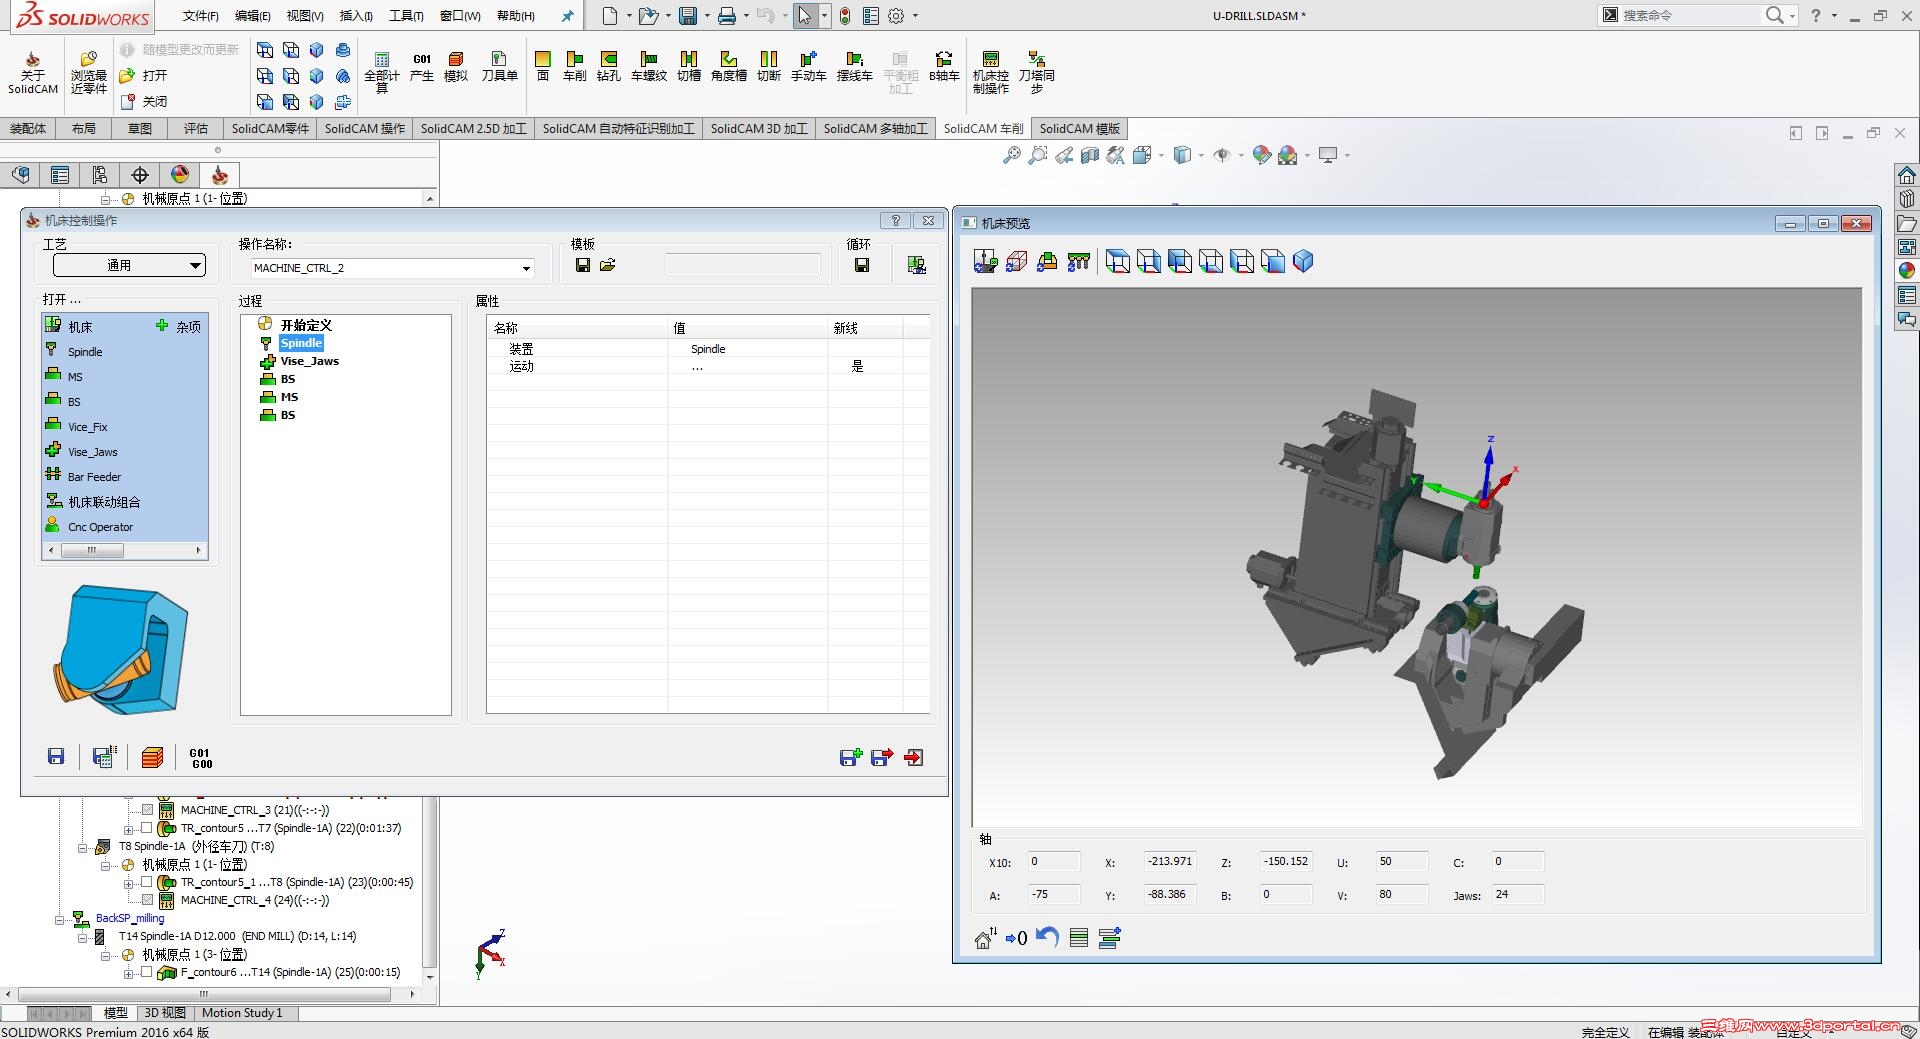The height and width of the screenshot is (1039, 1920).
Task: Open the 帮助(H) menu
Action: pyautogui.click(x=516, y=16)
